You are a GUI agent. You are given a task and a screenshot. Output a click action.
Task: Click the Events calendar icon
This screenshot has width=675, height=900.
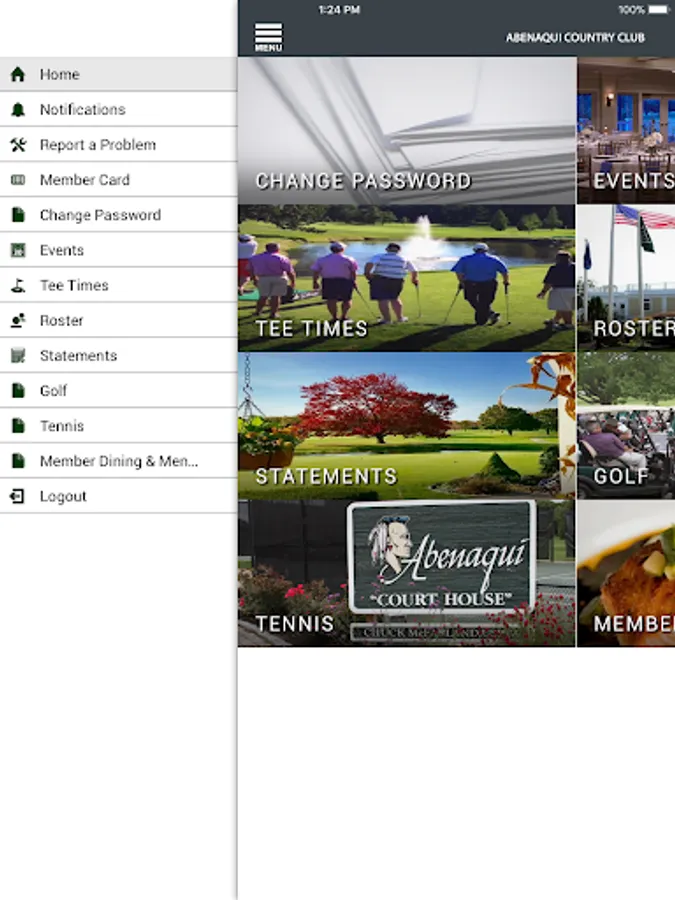pyautogui.click(x=18, y=250)
